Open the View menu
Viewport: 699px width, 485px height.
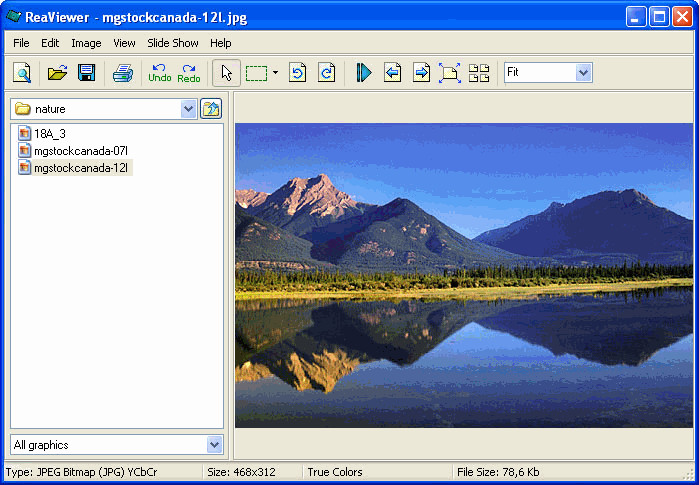pos(124,43)
